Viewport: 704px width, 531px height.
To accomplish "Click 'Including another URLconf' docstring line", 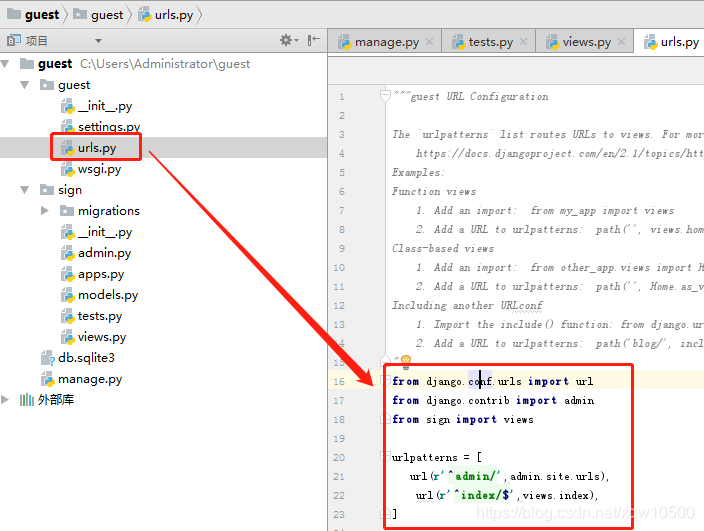I will click(x=467, y=305).
